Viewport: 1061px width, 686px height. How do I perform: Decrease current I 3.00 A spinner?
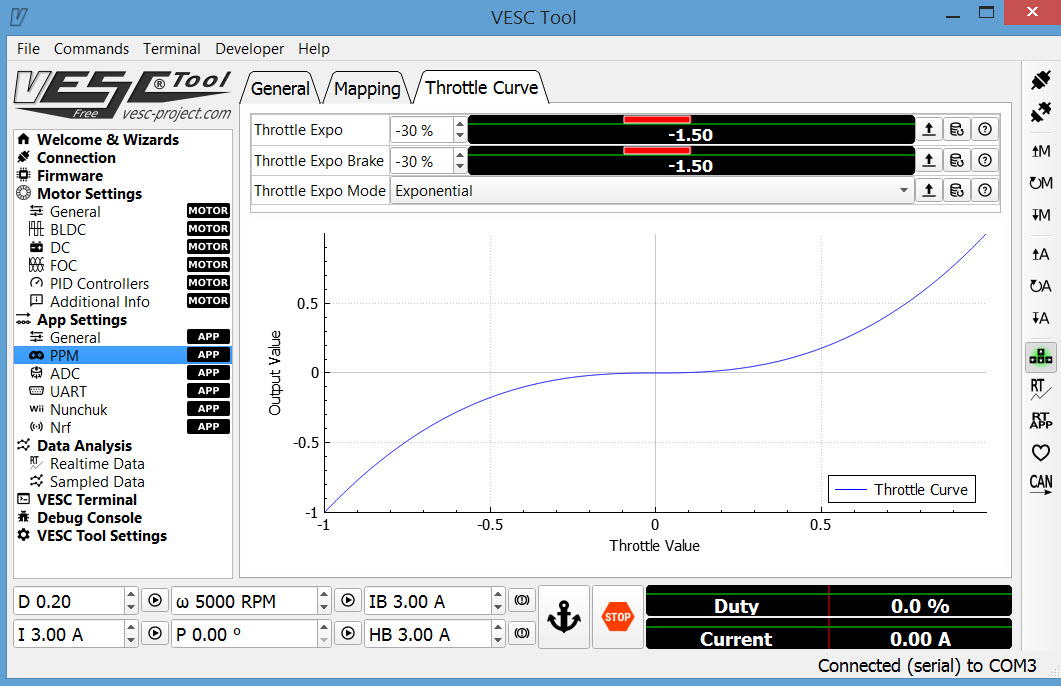click(x=131, y=640)
